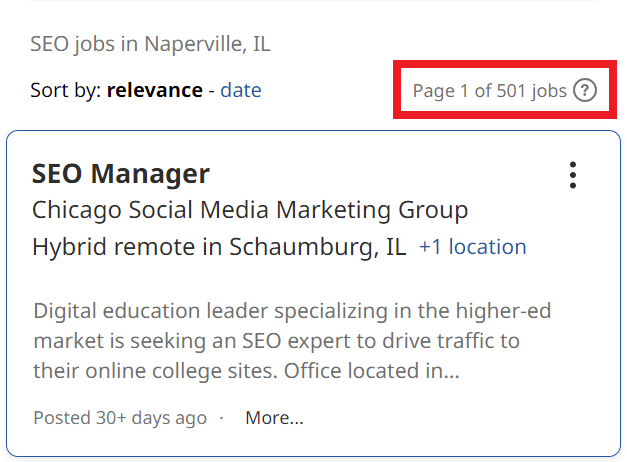Screen dimensions: 627x462
Task: Open the SEO Manager job title
Action: click(x=120, y=174)
